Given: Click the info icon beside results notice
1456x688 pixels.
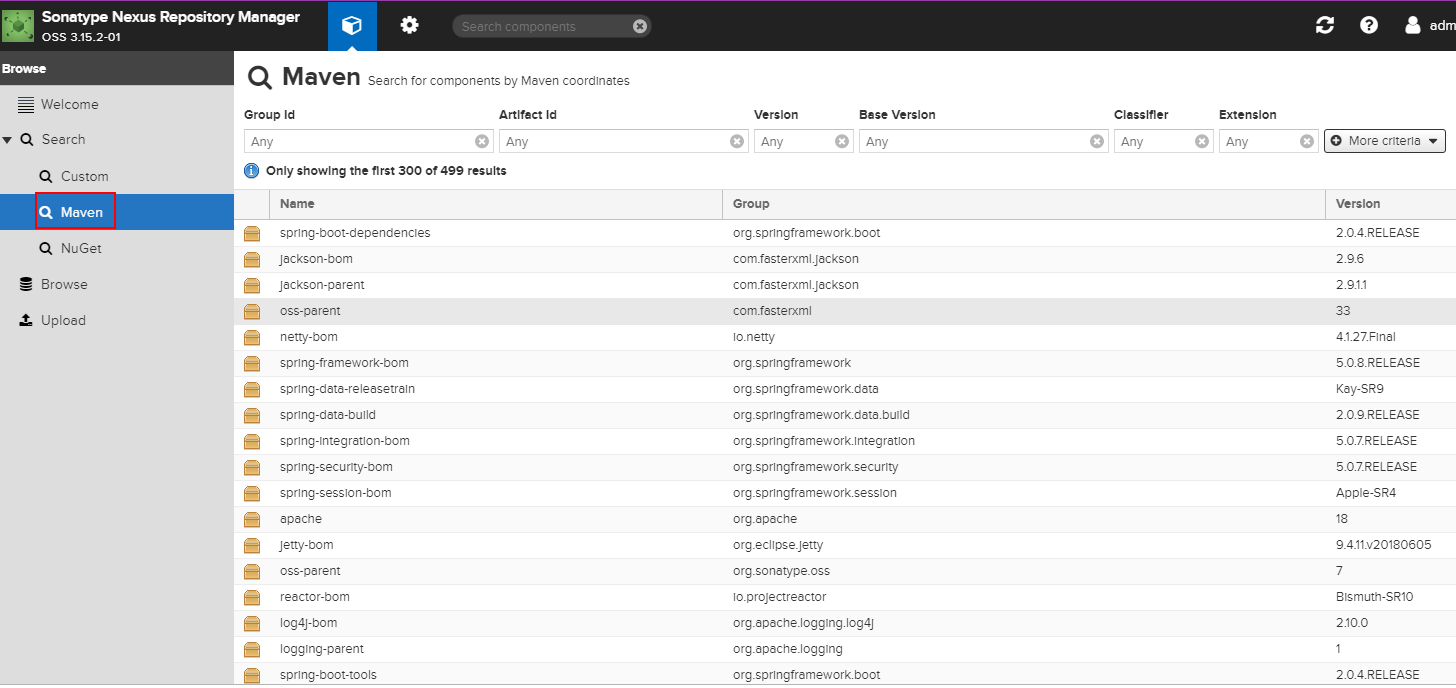Looking at the screenshot, I should 252,171.
